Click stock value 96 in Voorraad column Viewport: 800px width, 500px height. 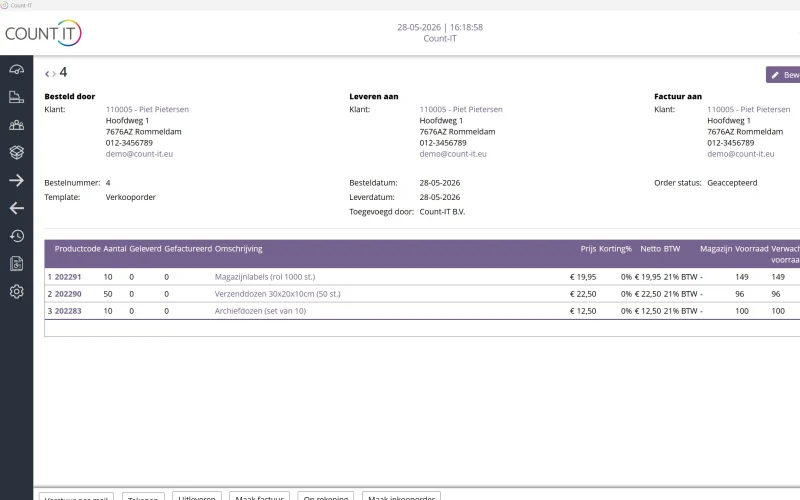739,294
